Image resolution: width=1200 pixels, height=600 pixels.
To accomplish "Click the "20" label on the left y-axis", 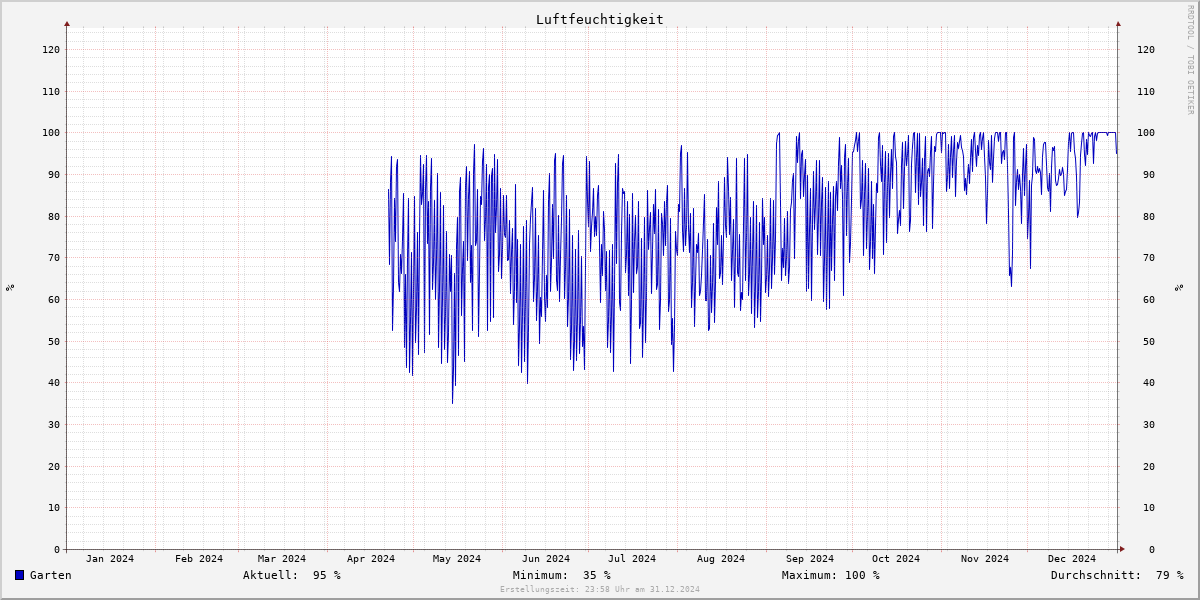I will coord(54,466).
